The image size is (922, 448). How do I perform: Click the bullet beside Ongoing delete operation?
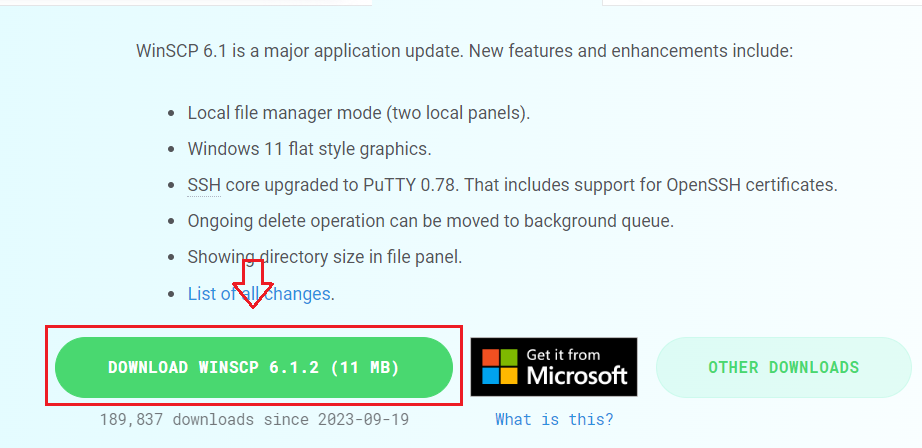coord(171,222)
